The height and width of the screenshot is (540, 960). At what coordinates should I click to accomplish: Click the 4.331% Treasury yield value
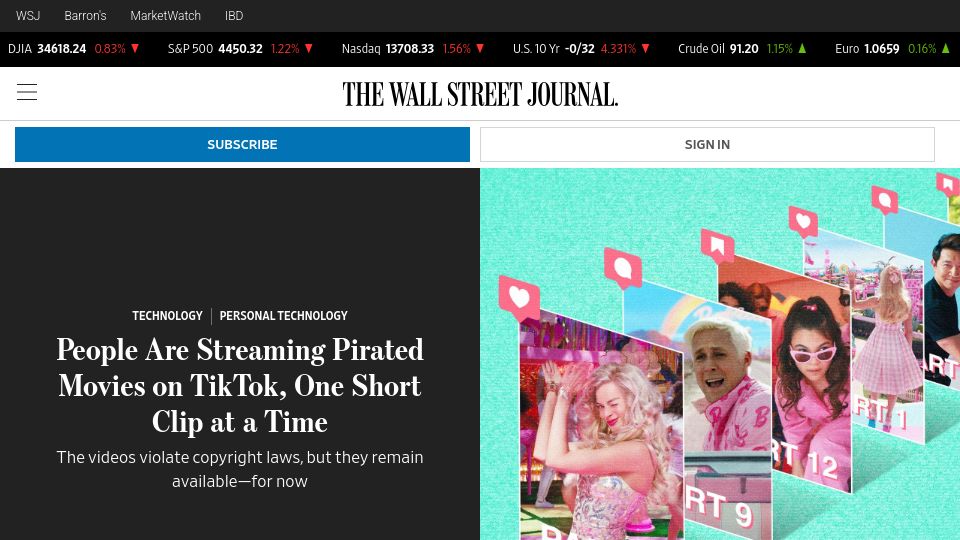tap(618, 48)
